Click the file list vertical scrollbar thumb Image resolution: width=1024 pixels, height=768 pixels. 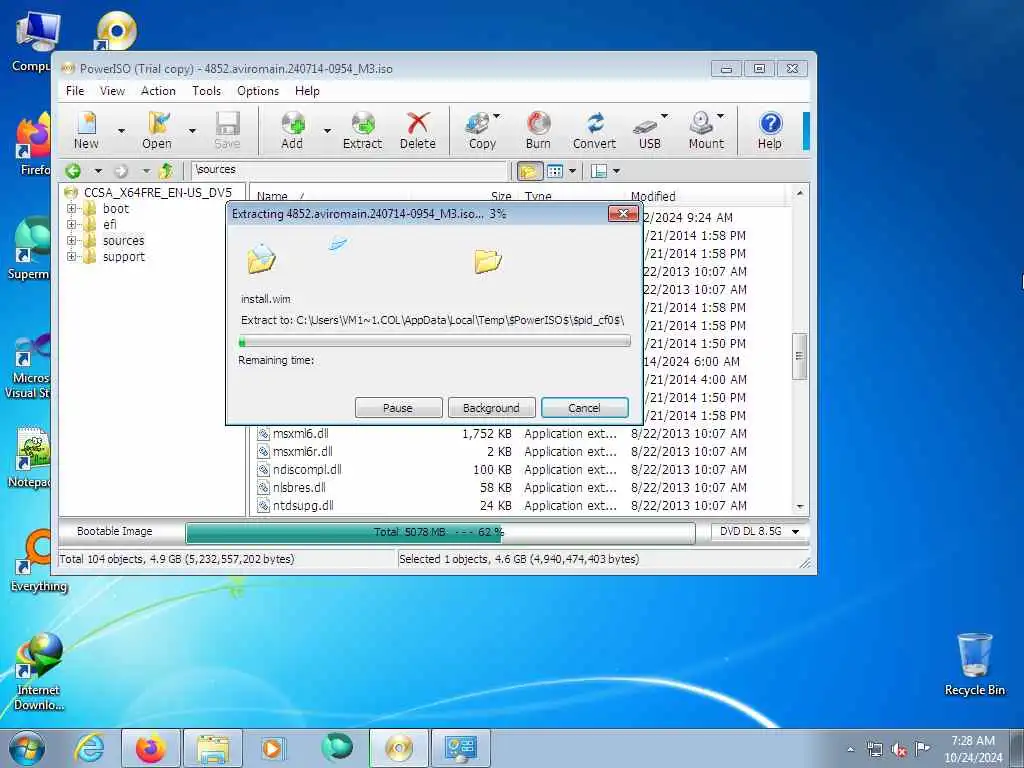pyautogui.click(x=799, y=357)
